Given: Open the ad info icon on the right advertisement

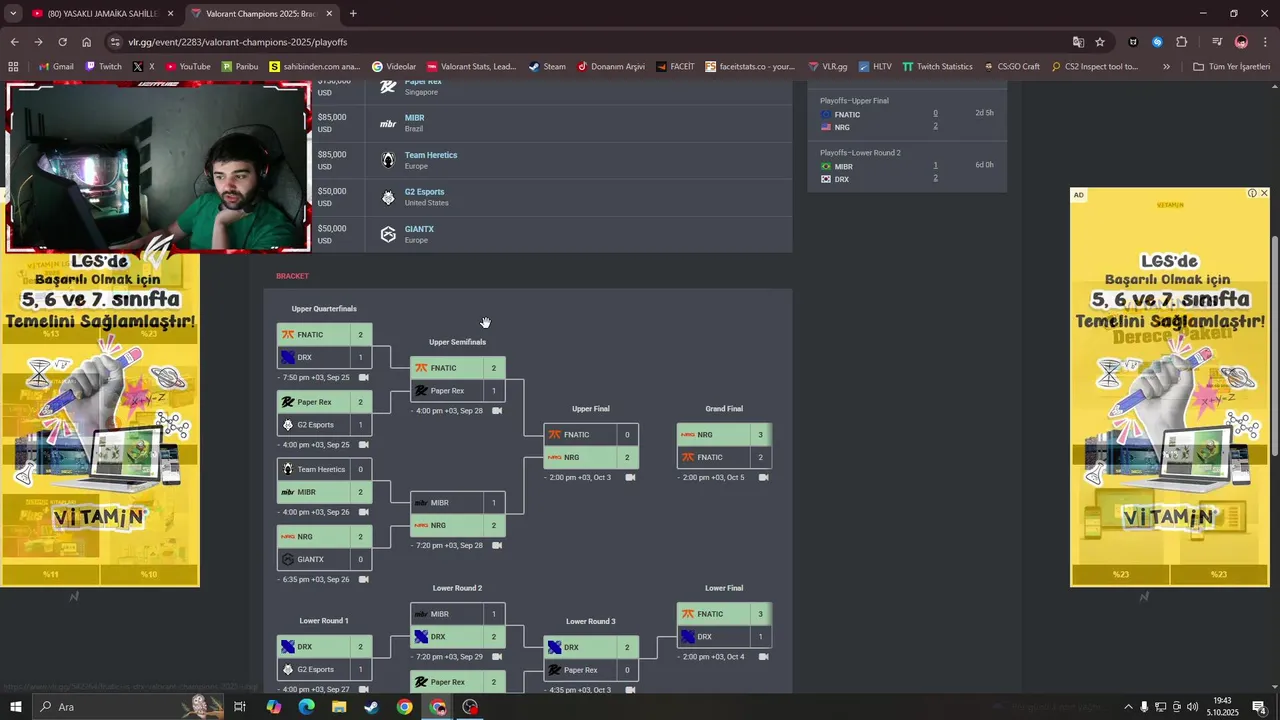Looking at the screenshot, I should pos(1252,193).
